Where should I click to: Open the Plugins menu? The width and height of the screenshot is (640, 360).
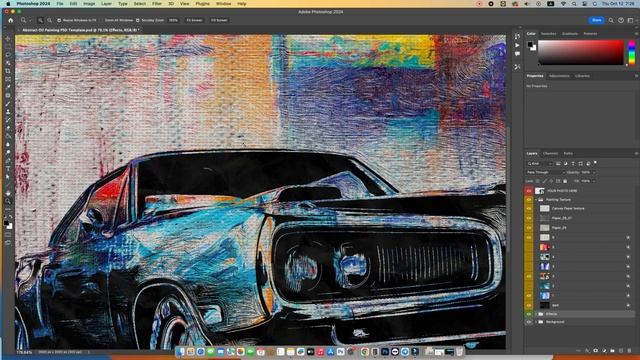pos(202,4)
